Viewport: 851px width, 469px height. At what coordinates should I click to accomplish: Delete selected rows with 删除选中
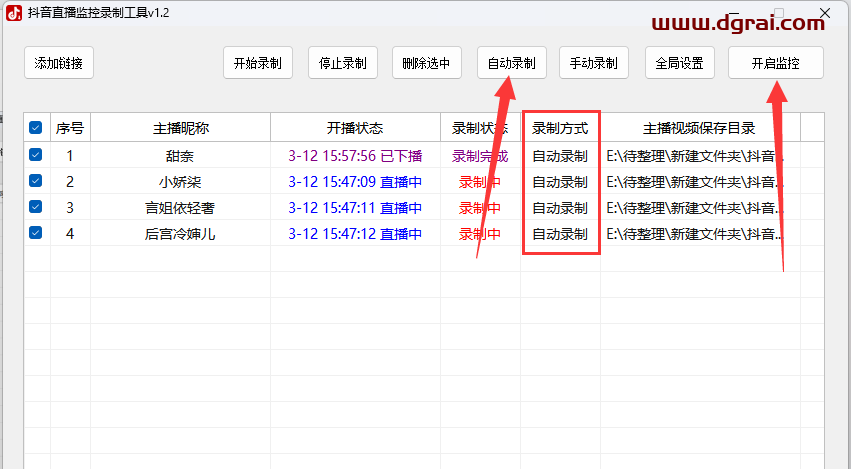(x=427, y=63)
